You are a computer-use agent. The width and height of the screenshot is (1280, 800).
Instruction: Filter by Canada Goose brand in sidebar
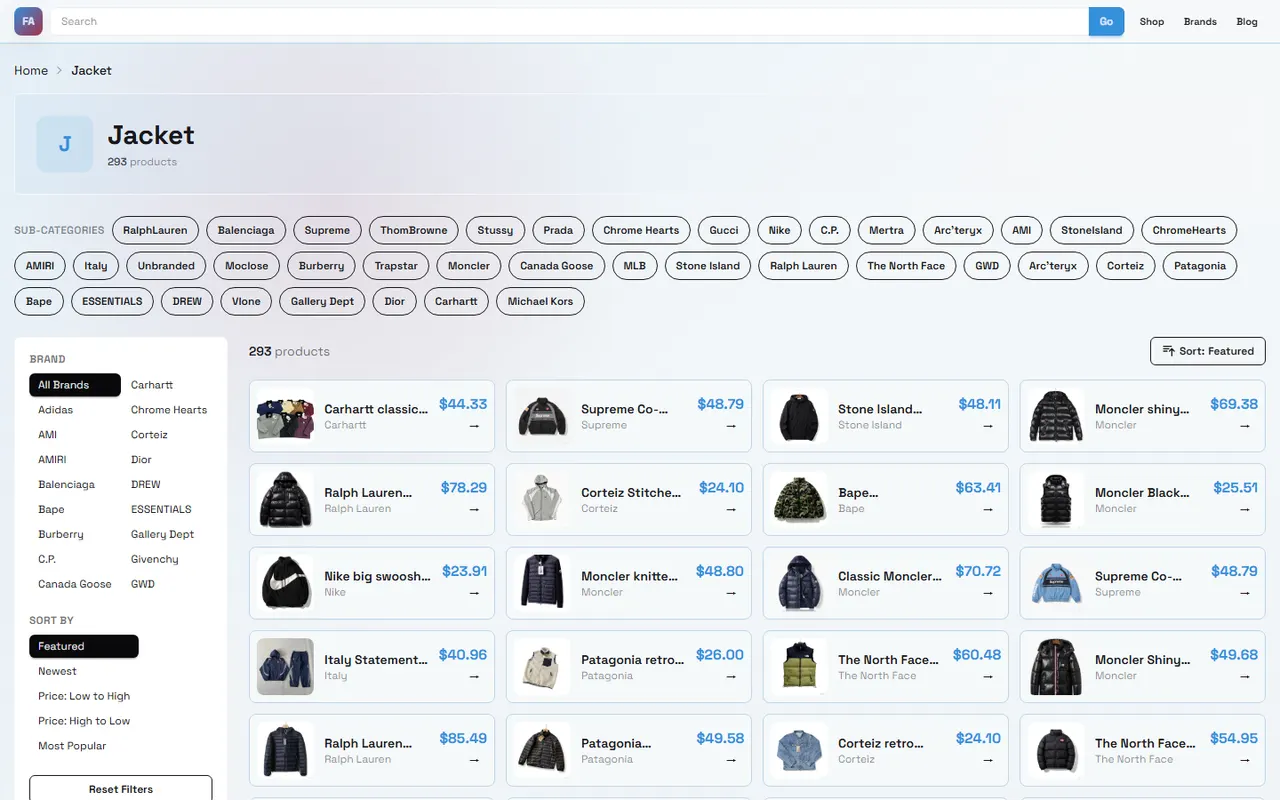coord(75,584)
